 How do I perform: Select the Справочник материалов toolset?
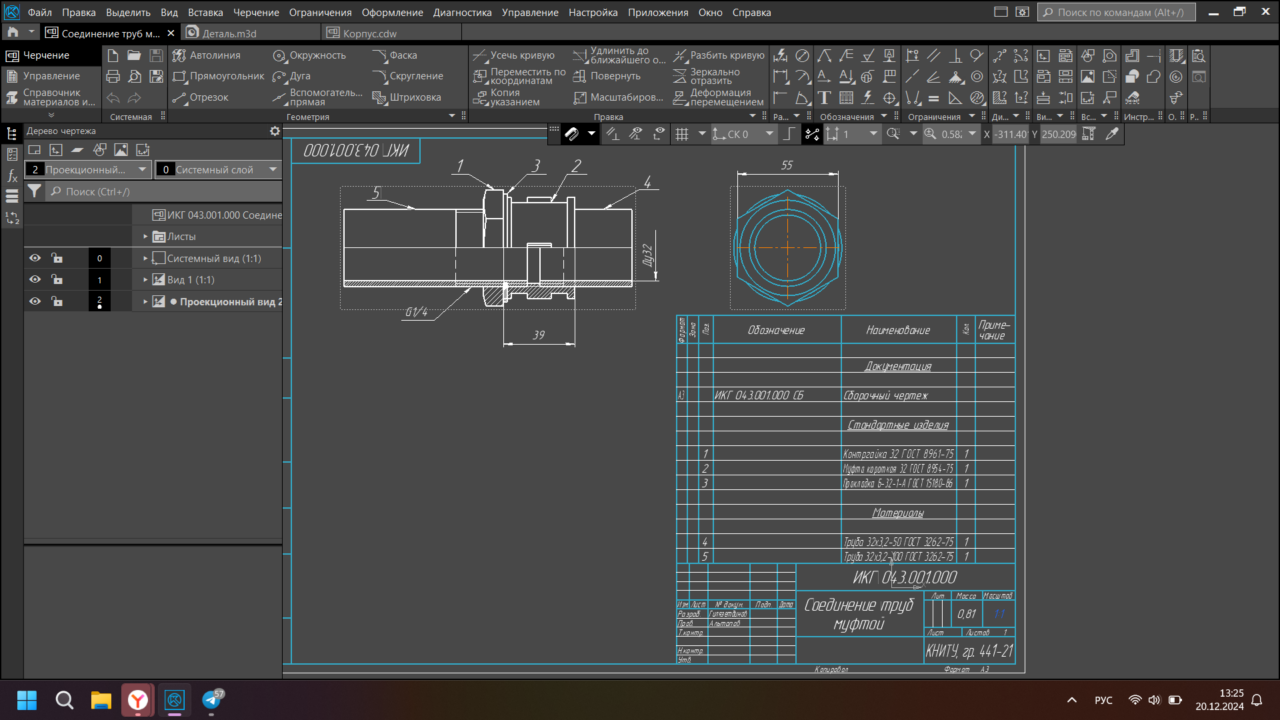[51, 97]
